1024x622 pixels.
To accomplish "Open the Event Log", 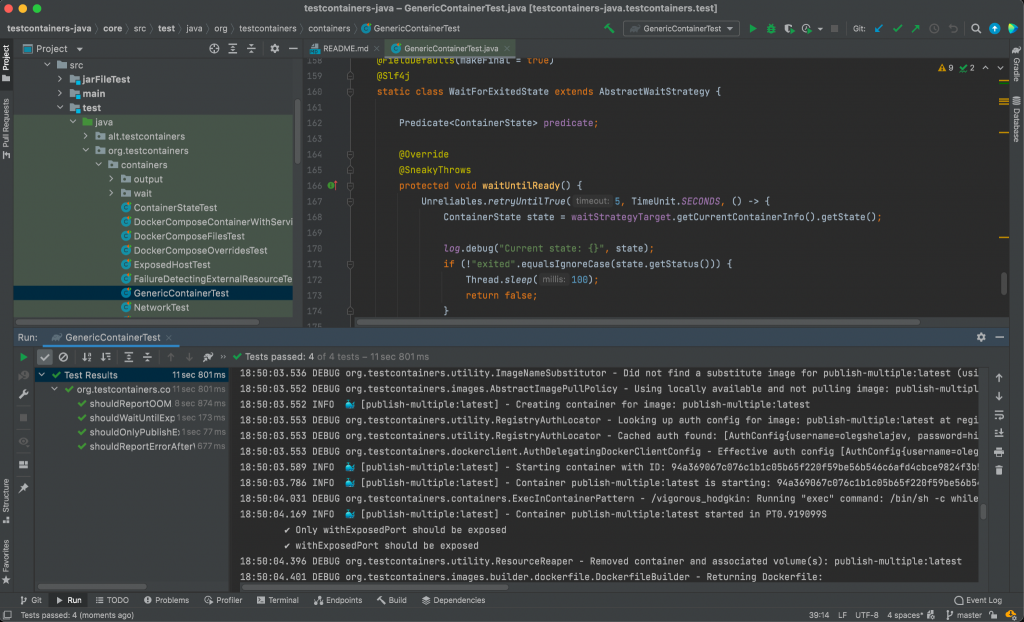I will coord(979,600).
